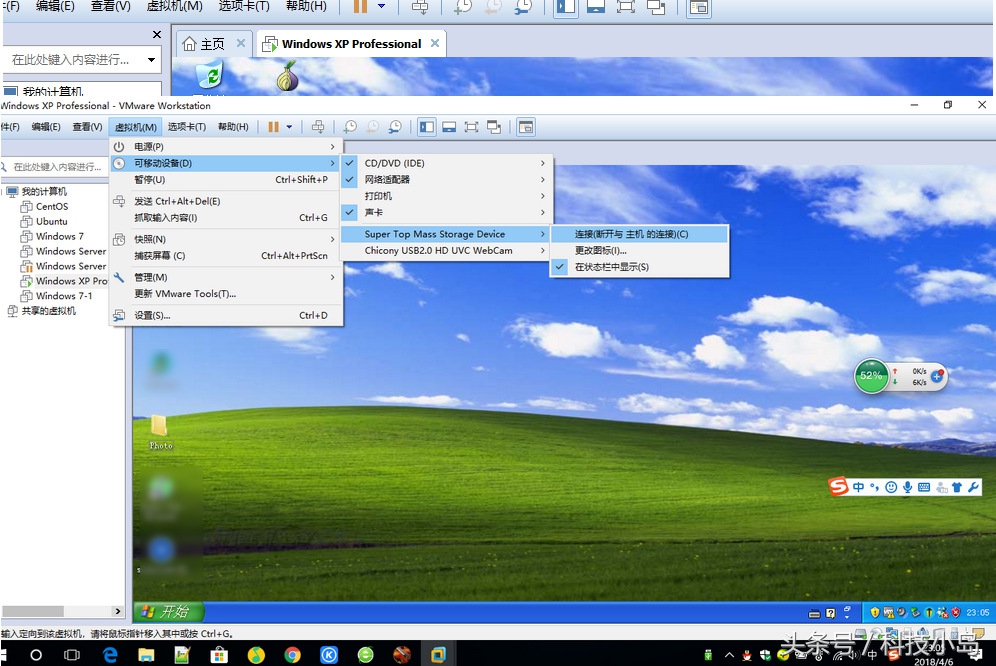The height and width of the screenshot is (666, 996).
Task: Choose 连接(断开与主机的连接)(C) option
Action: coord(639,234)
